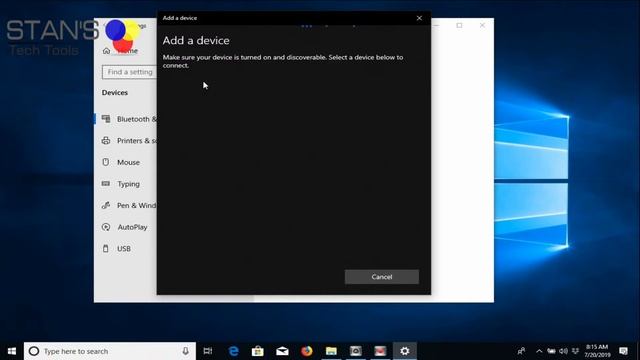
Task: Maximize the Settings window
Action: (x=460, y=25)
